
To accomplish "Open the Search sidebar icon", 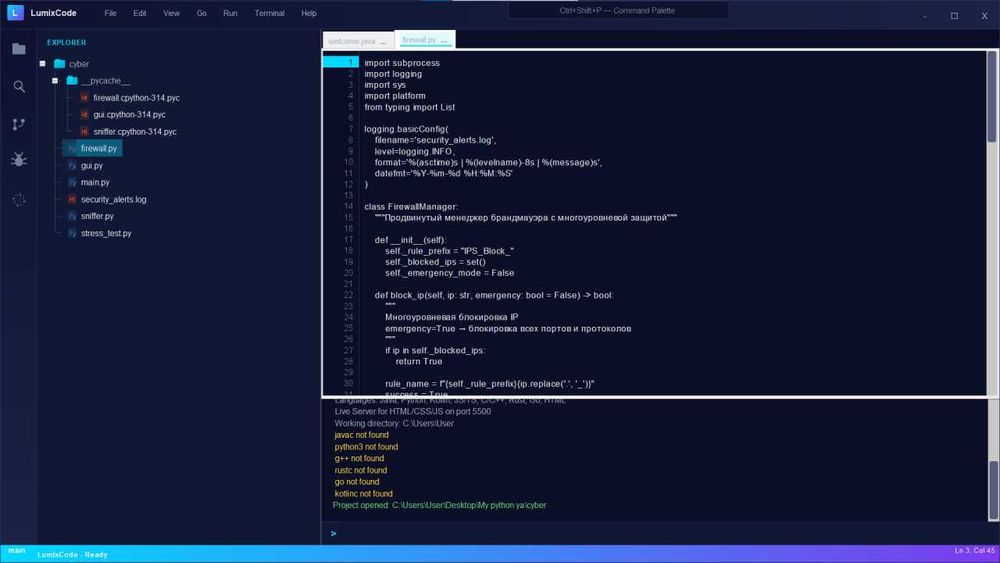I will coord(19,87).
